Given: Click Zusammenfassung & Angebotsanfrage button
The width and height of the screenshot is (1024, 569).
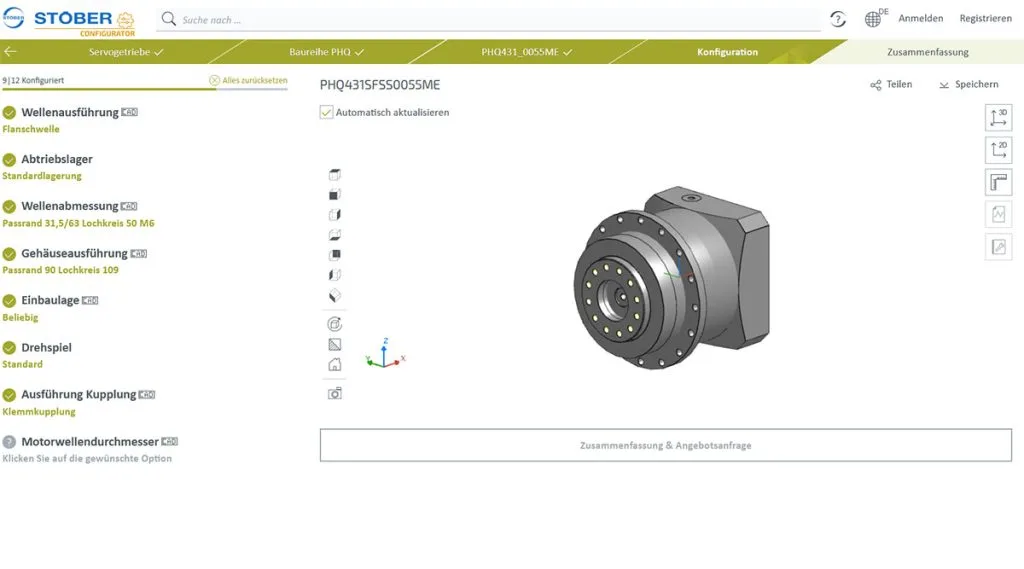Looking at the screenshot, I should [x=665, y=446].
